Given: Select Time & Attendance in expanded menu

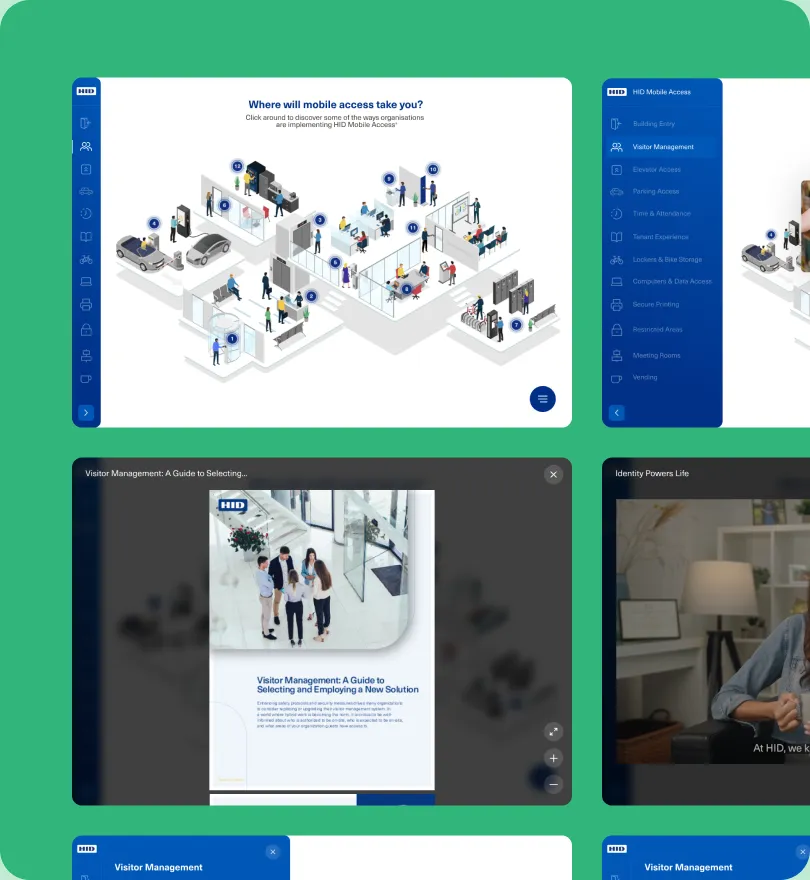Looking at the screenshot, I should point(662,213).
